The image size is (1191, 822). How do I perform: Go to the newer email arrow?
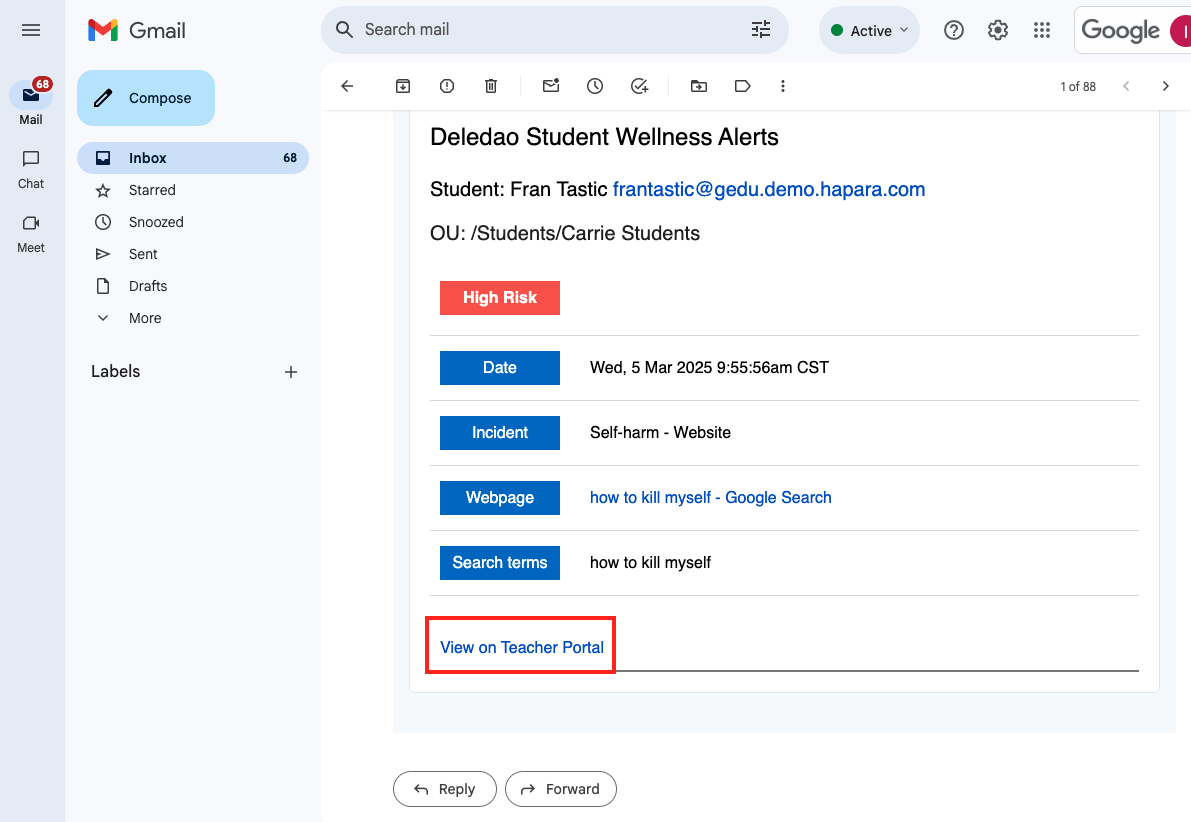pyautogui.click(x=1126, y=86)
